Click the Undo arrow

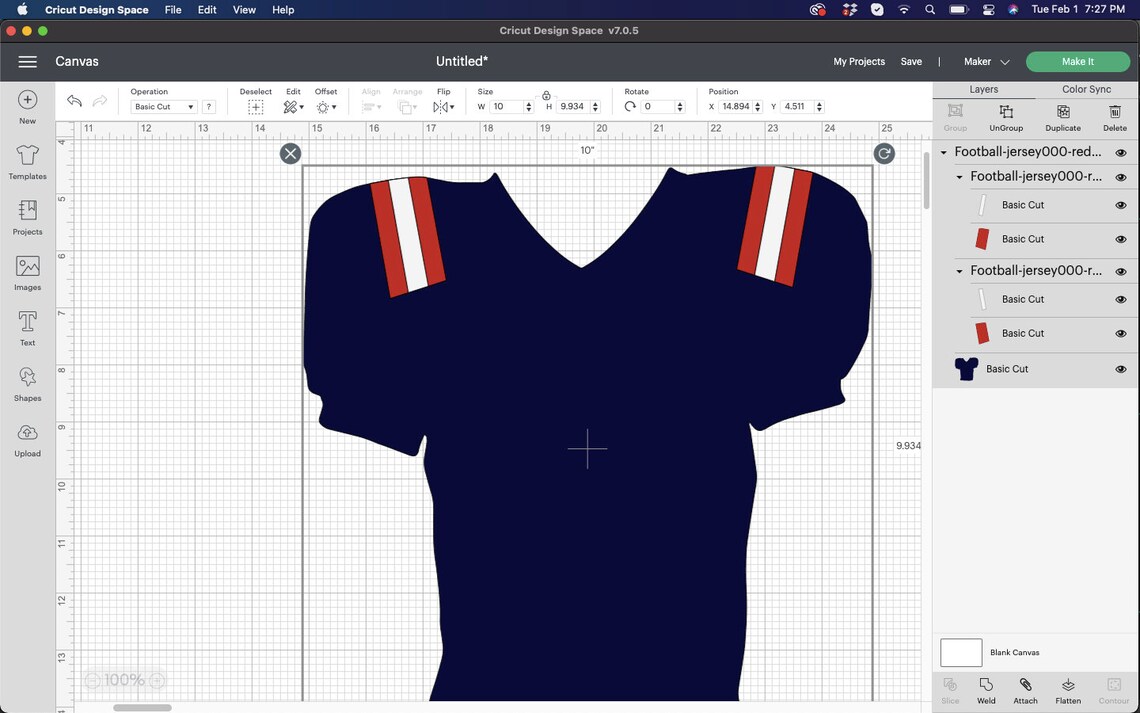click(x=74, y=100)
